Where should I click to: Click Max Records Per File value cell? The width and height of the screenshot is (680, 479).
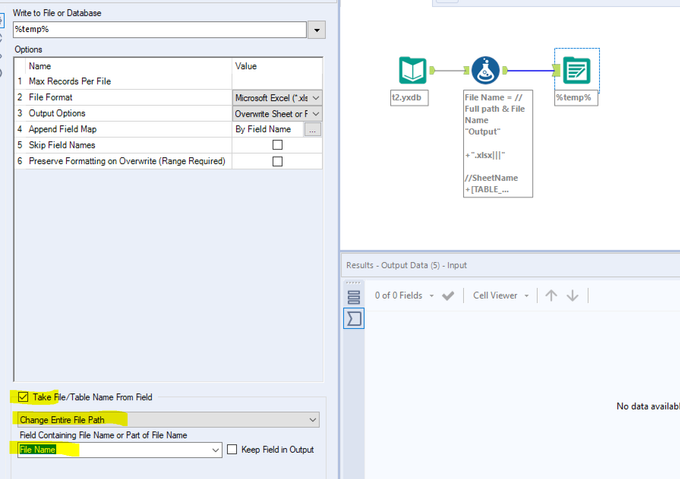click(x=277, y=81)
